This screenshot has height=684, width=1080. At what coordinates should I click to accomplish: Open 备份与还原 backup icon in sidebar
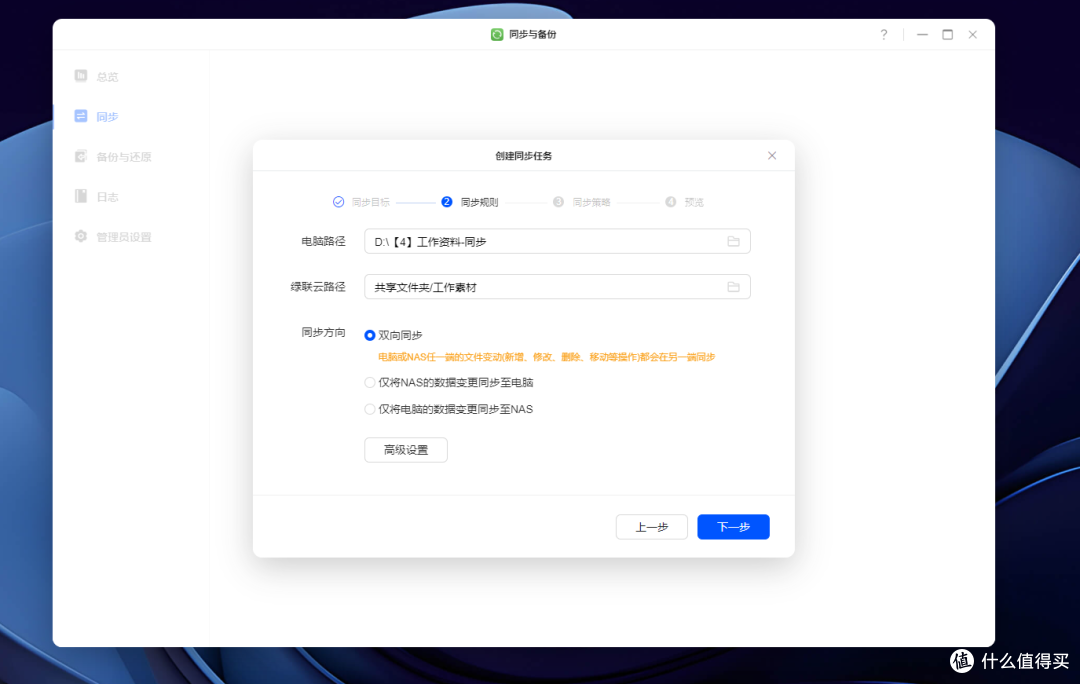tap(81, 156)
